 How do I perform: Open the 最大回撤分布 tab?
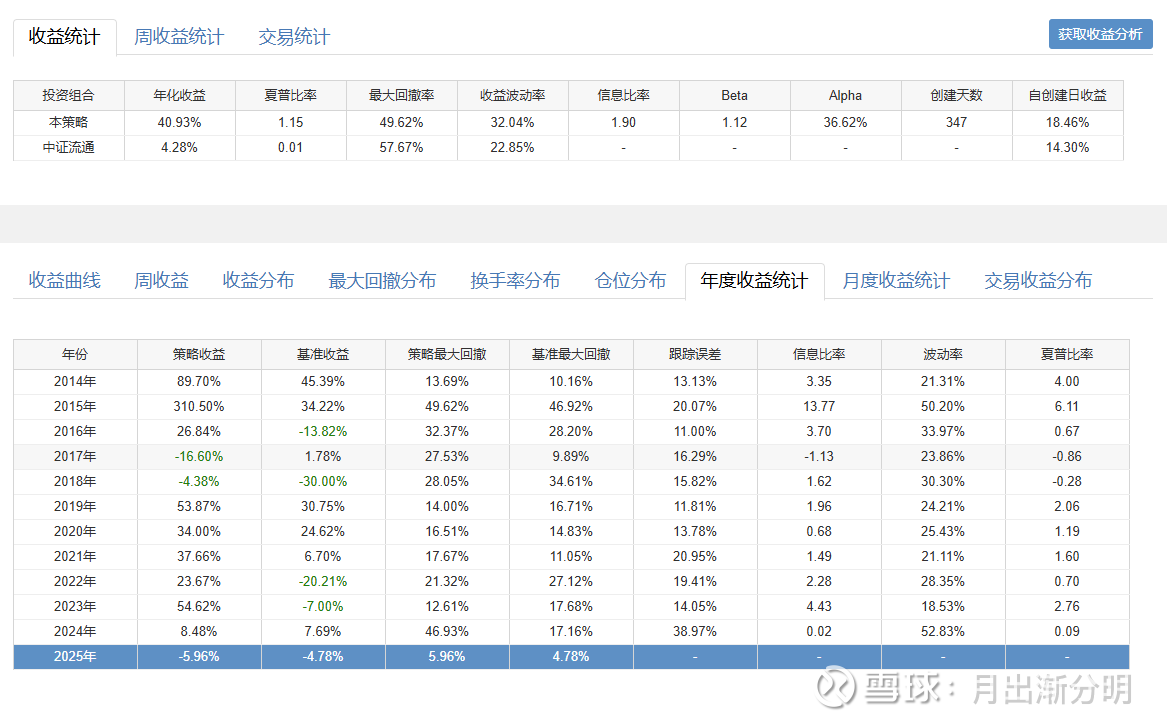(x=382, y=281)
